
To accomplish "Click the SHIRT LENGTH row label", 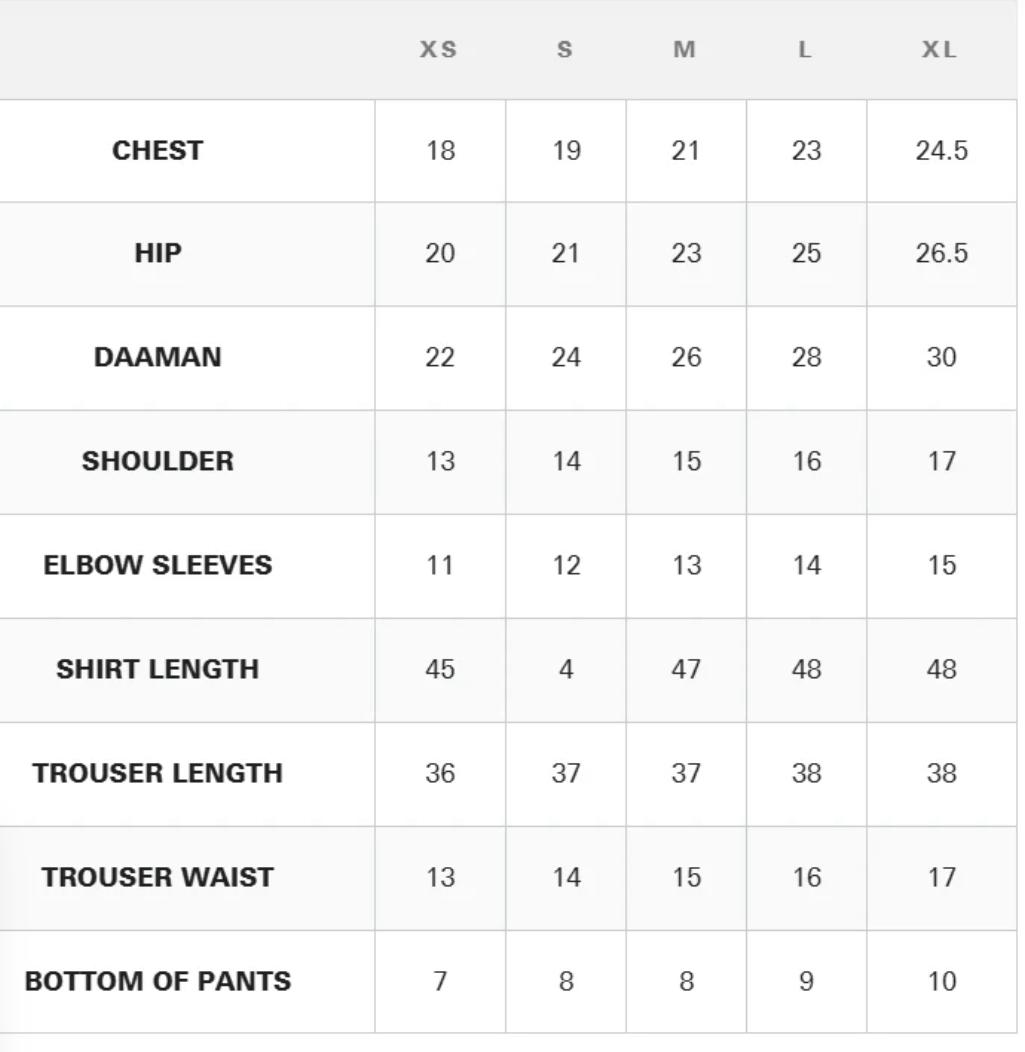I will click(157, 669).
